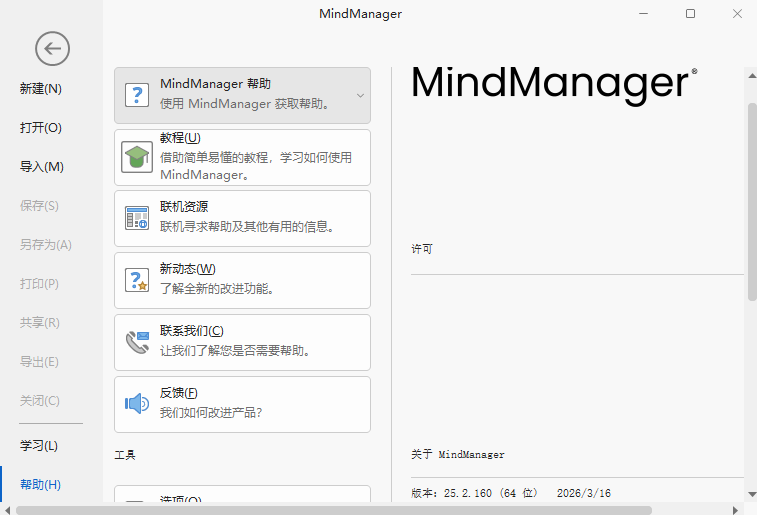Image resolution: width=757 pixels, height=515 pixels.
Task: Click the scrollbar down arrow
Action: pyautogui.click(x=752, y=494)
